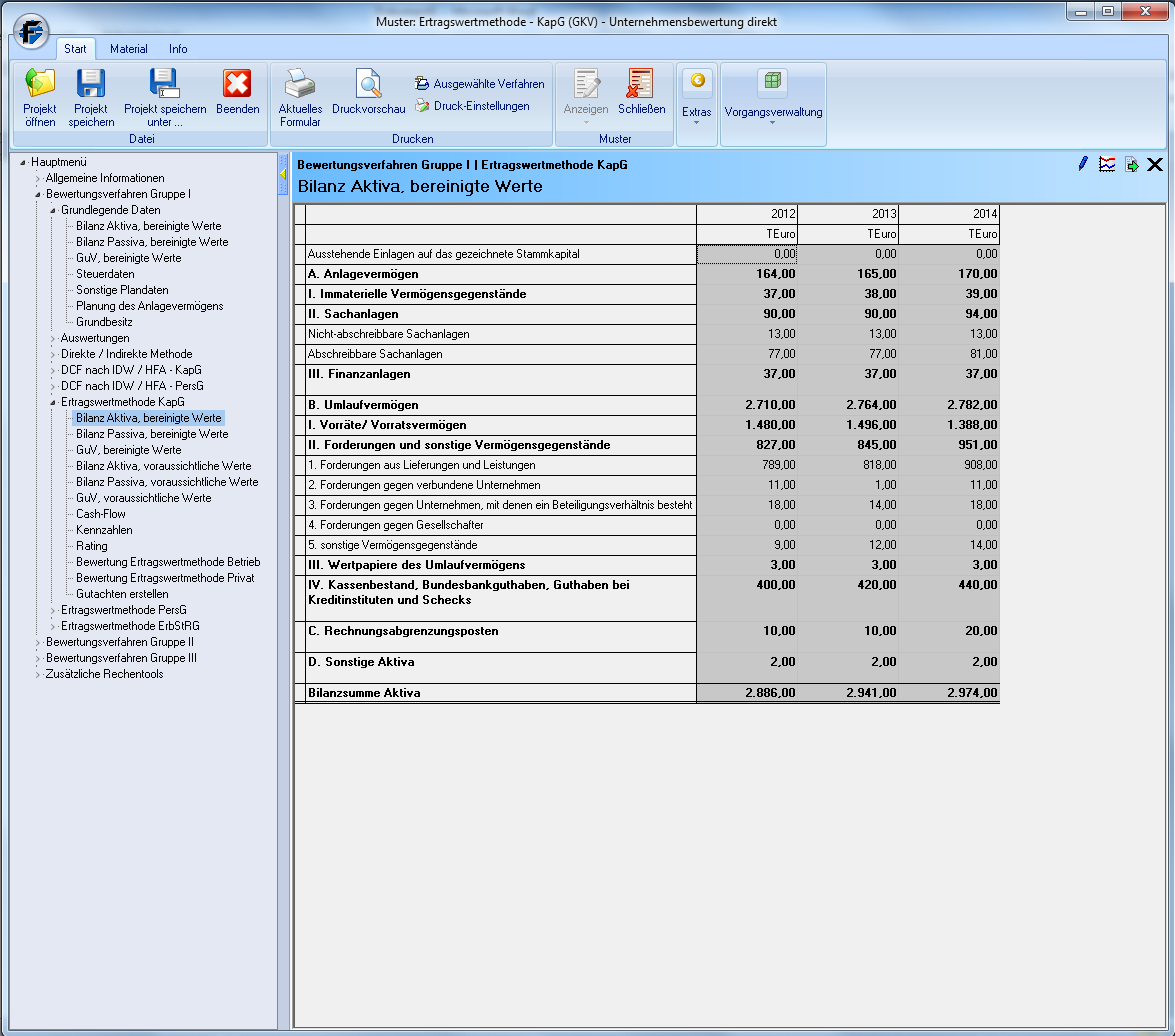Open Planung des Anlagevermögens

click(x=150, y=306)
